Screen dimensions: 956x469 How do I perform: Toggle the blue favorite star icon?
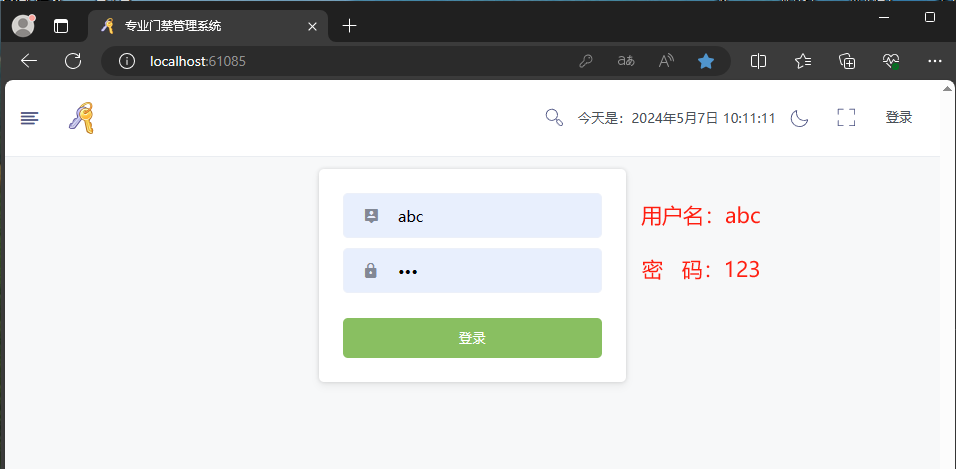tap(706, 61)
